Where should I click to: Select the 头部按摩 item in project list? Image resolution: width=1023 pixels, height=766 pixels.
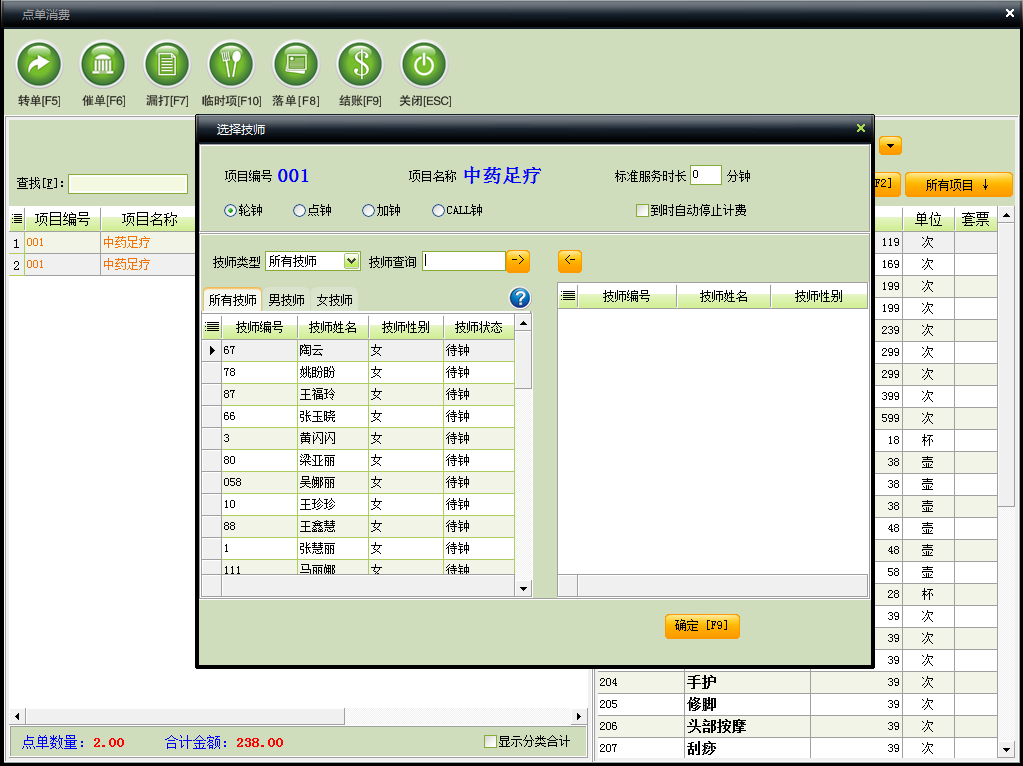pyautogui.click(x=797, y=726)
